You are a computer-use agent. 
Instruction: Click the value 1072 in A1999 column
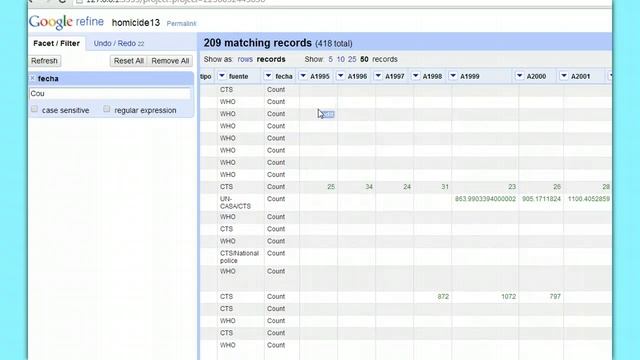(509, 297)
